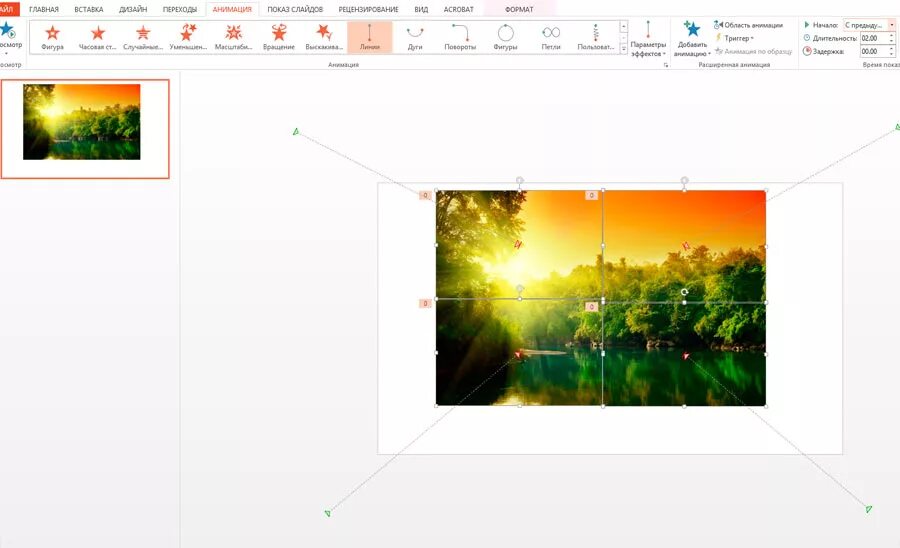Click the Задержка delay field
The height and width of the screenshot is (548, 900).
(874, 52)
